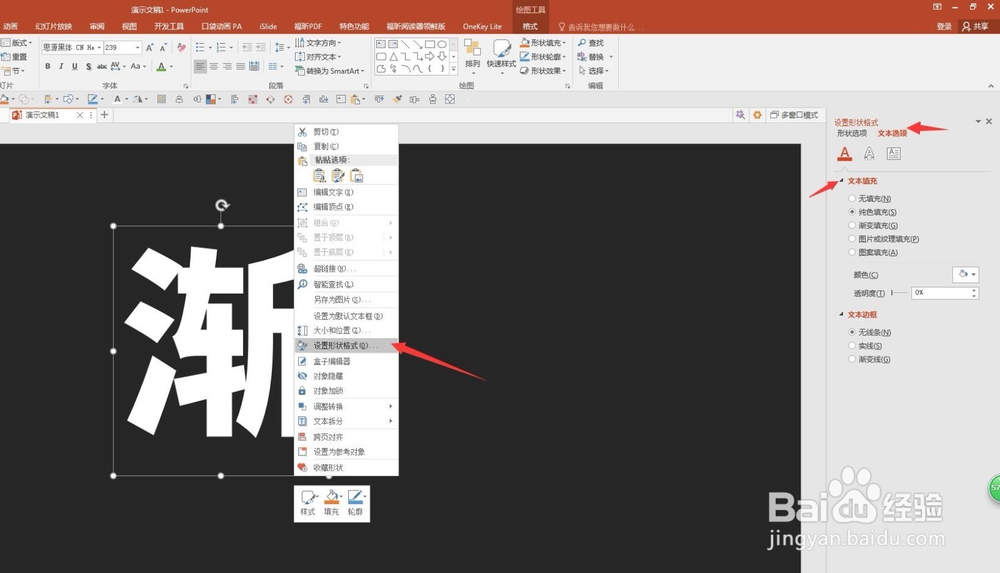Switch to Shape Options (形状选项) tab
The height and width of the screenshot is (573, 1000).
852,133
